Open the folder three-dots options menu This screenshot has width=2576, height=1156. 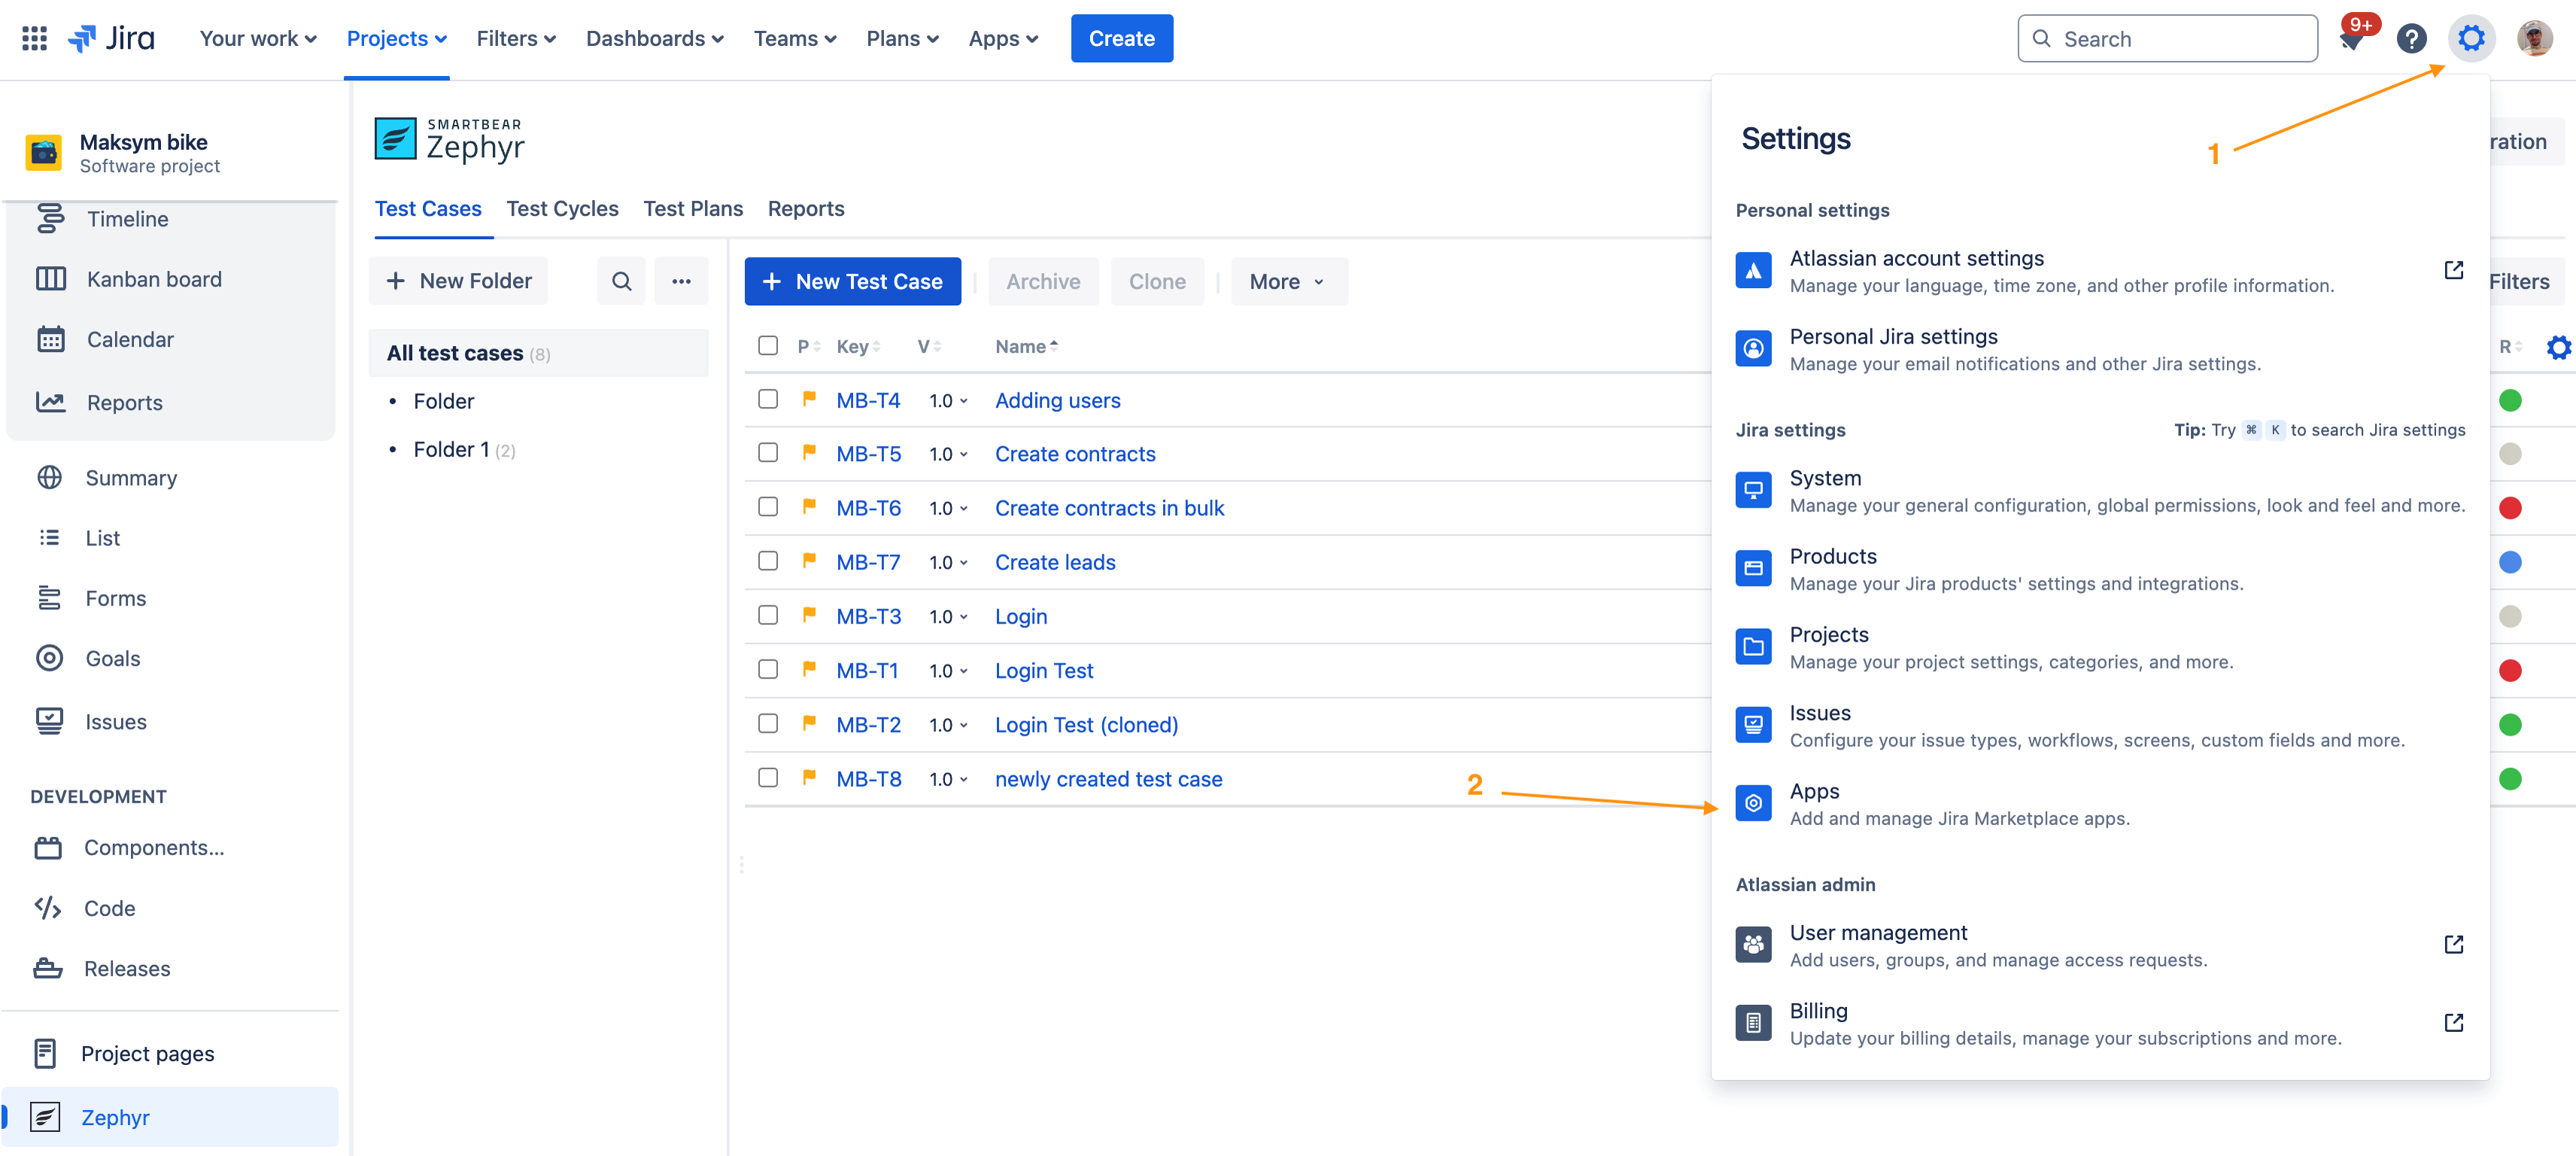(x=681, y=281)
